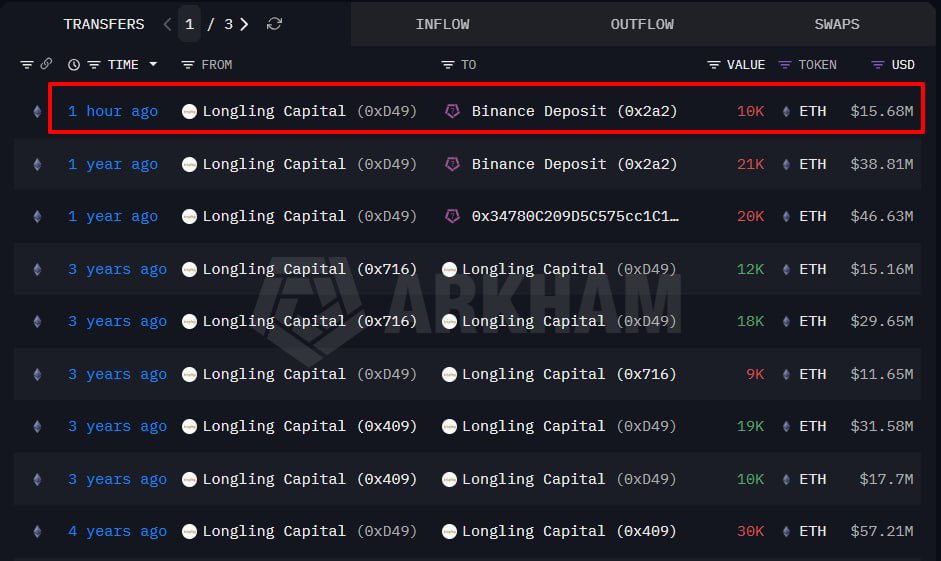941x561 pixels.
Task: Filter by TO column
Action: 448,65
